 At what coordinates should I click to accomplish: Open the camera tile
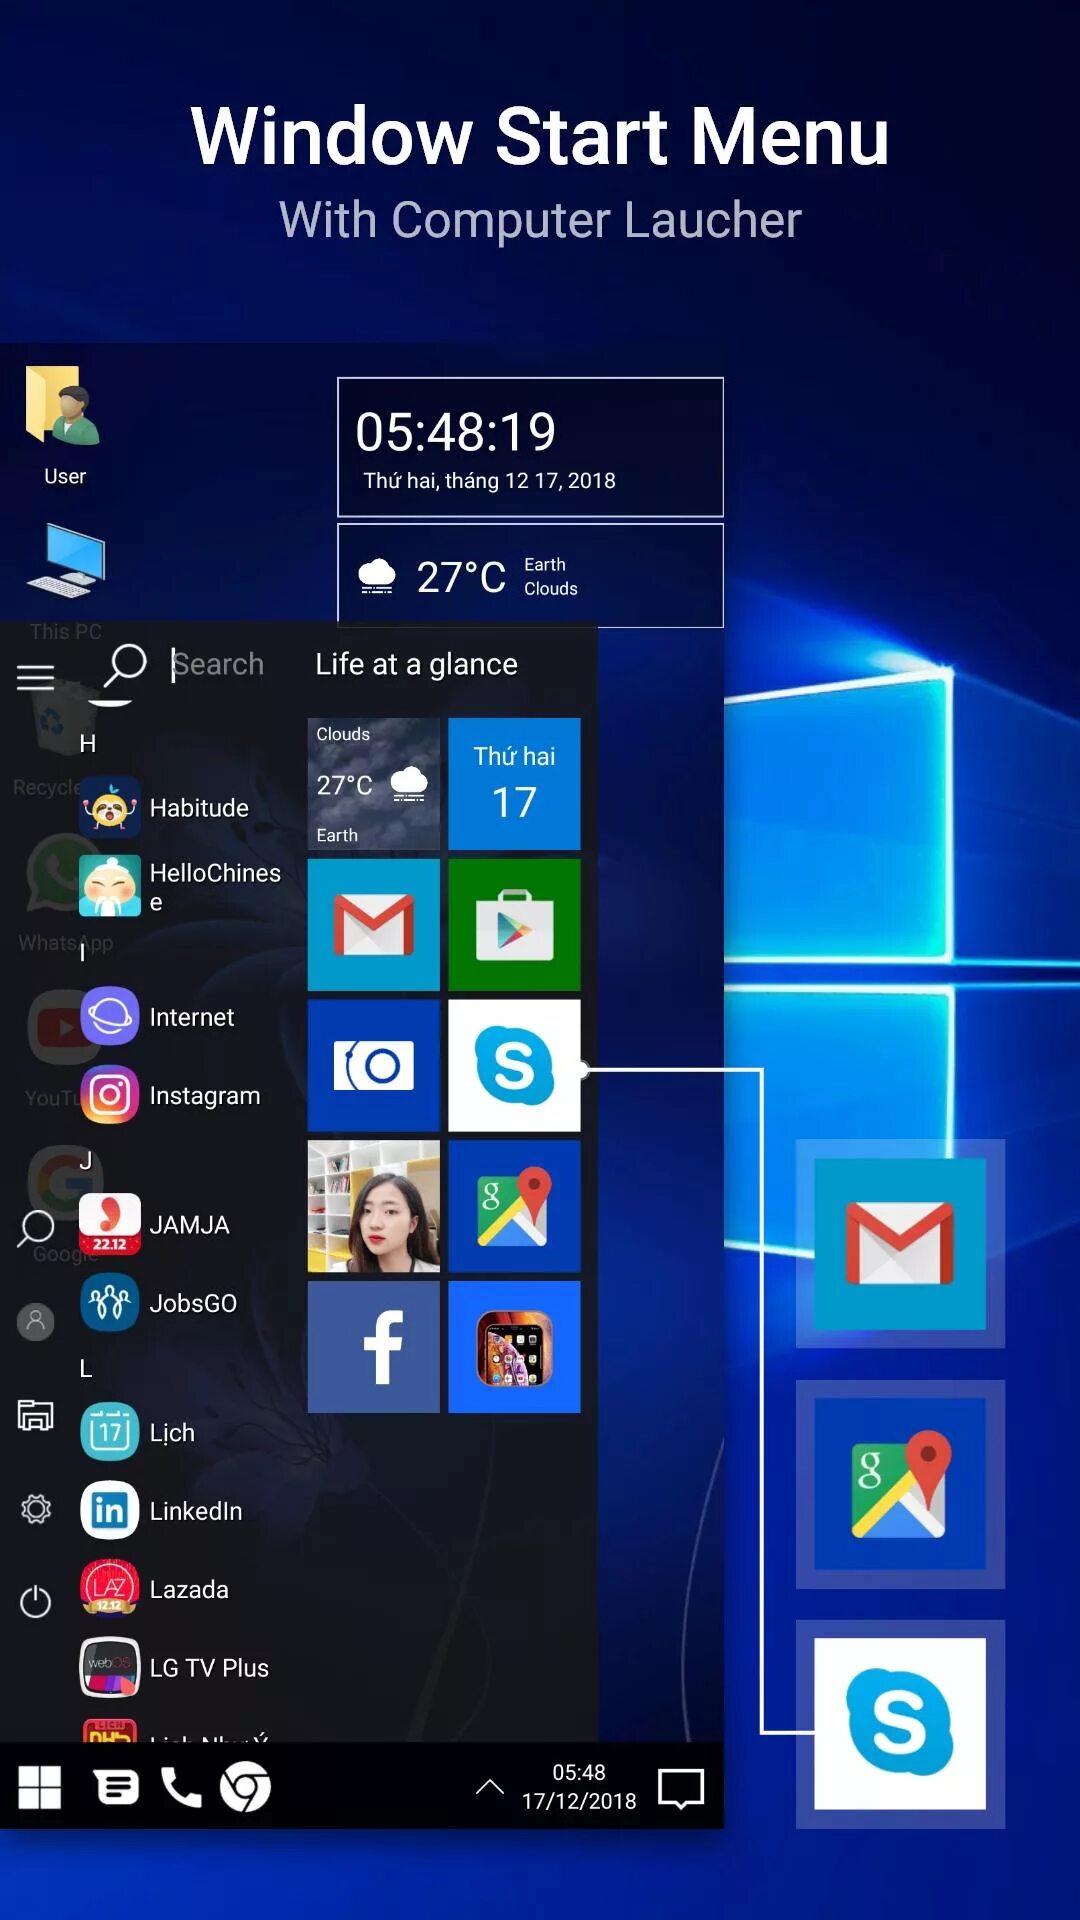373,1065
